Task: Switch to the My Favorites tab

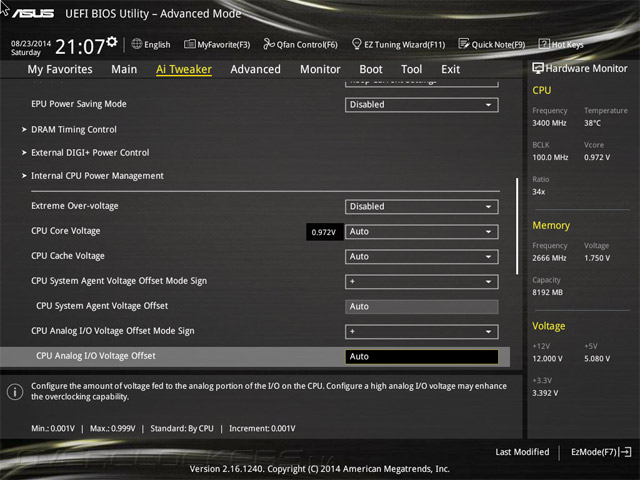Action: point(60,69)
